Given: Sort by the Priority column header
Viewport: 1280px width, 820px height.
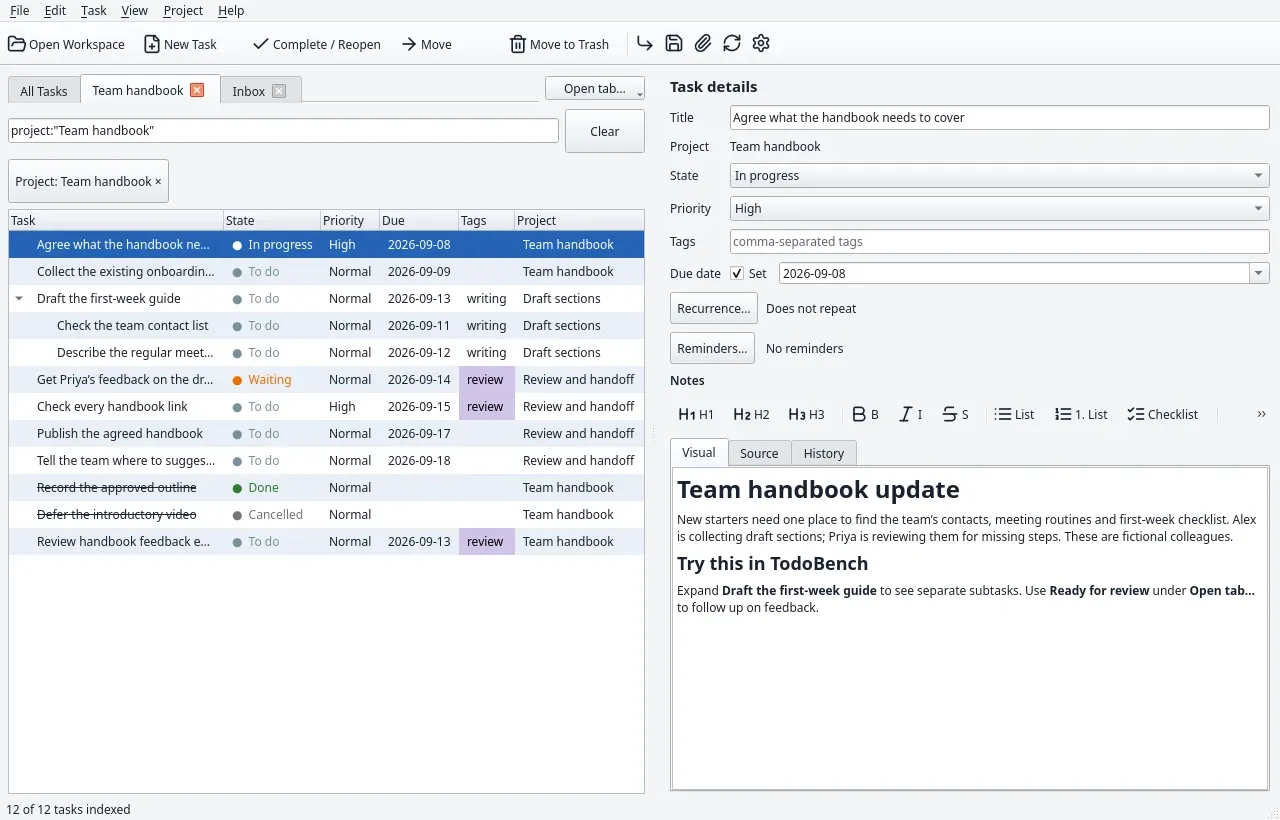Looking at the screenshot, I should pyautogui.click(x=349, y=220).
